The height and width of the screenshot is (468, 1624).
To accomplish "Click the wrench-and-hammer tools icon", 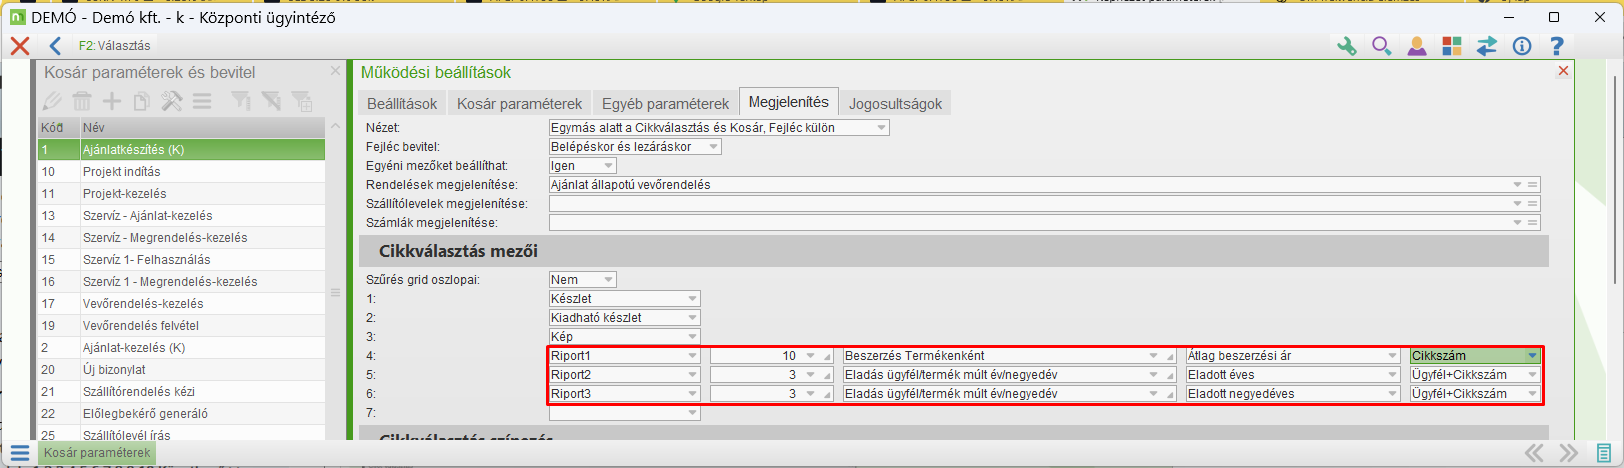I will tap(172, 101).
